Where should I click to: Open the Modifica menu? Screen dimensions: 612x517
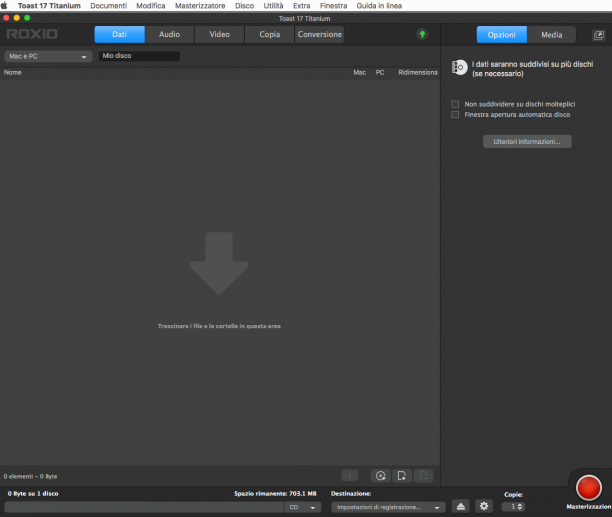pos(151,5)
